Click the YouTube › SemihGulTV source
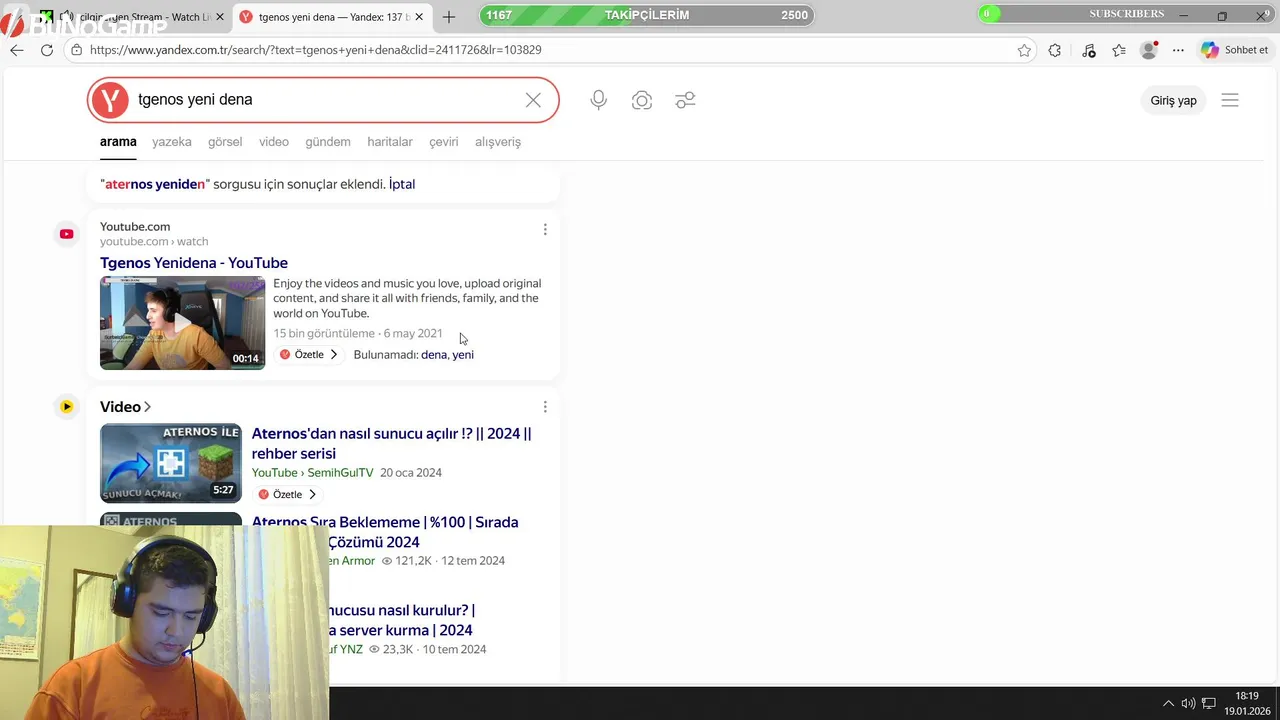The width and height of the screenshot is (1280, 720). 312,473
